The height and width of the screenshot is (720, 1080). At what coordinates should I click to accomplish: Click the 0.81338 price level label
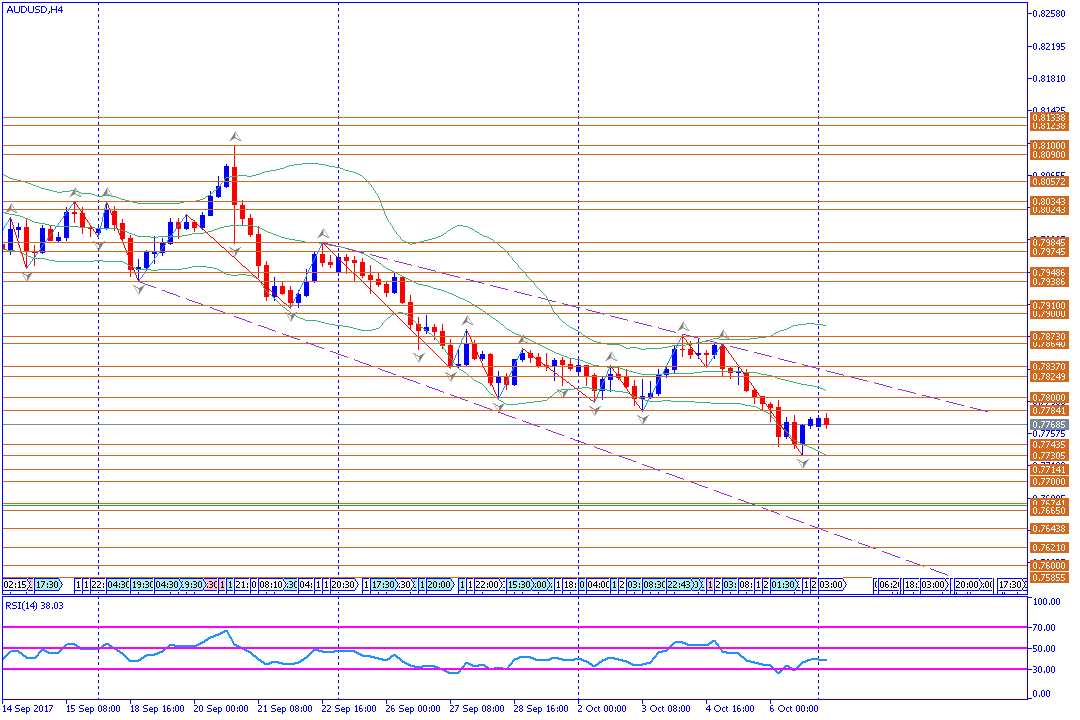(1048, 118)
